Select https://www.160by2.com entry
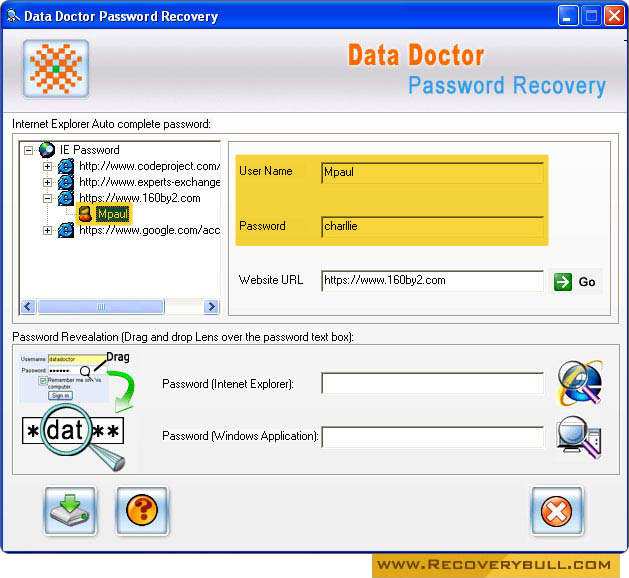This screenshot has width=629, height=578. [x=140, y=198]
